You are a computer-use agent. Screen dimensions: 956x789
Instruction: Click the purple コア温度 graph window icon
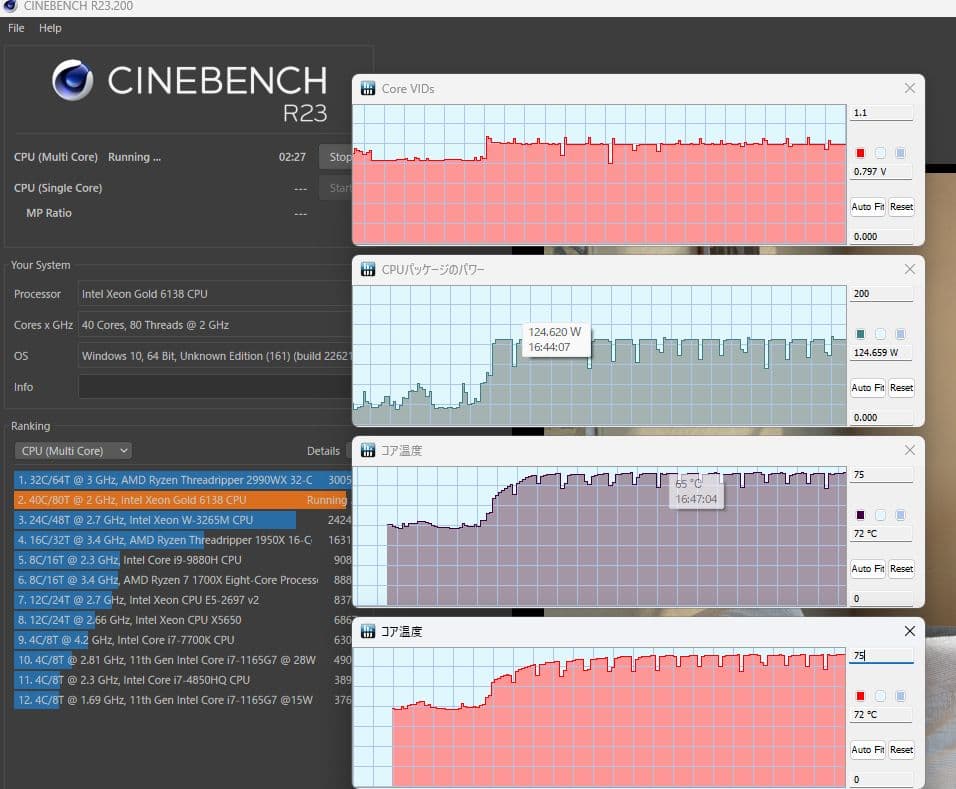tap(367, 451)
